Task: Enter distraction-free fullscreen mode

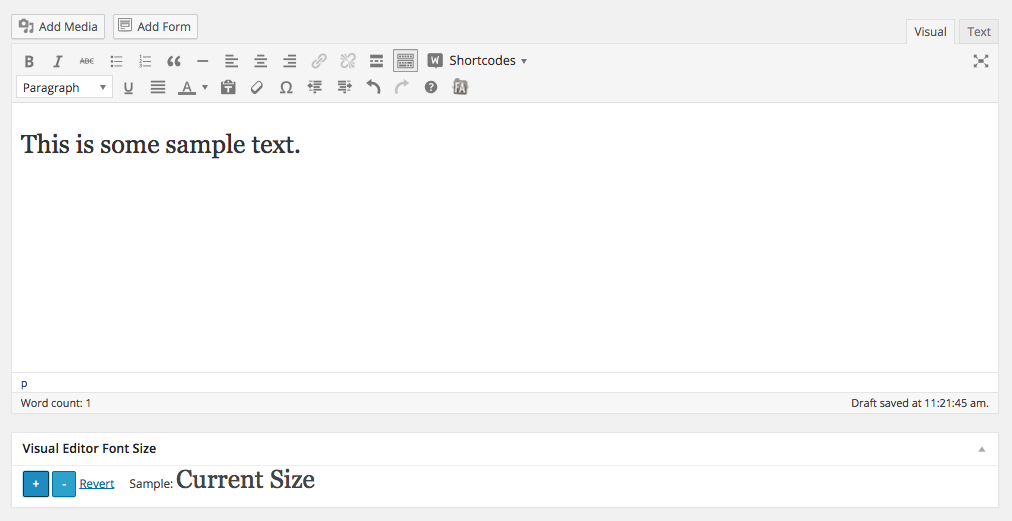Action: (x=981, y=61)
